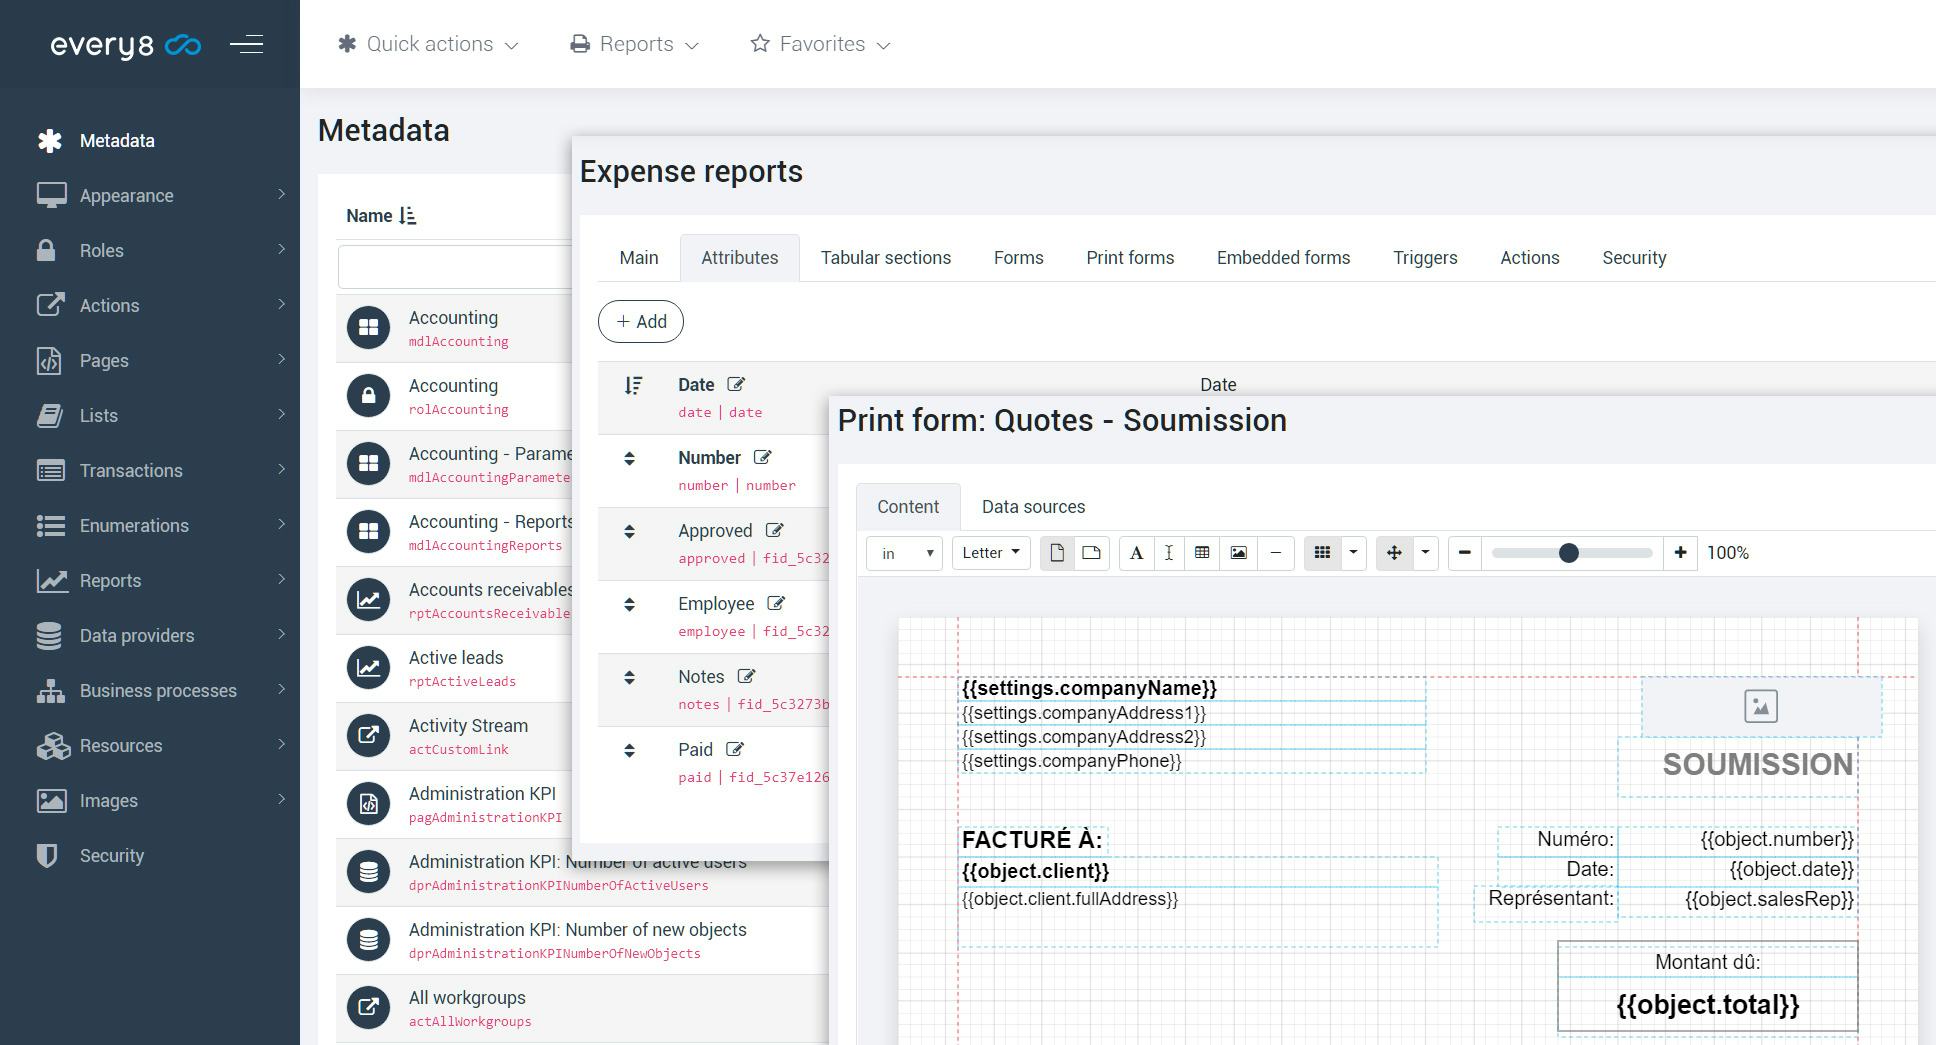Open the Letter paper size dropdown
The height and width of the screenshot is (1045, 1936).
(x=989, y=552)
